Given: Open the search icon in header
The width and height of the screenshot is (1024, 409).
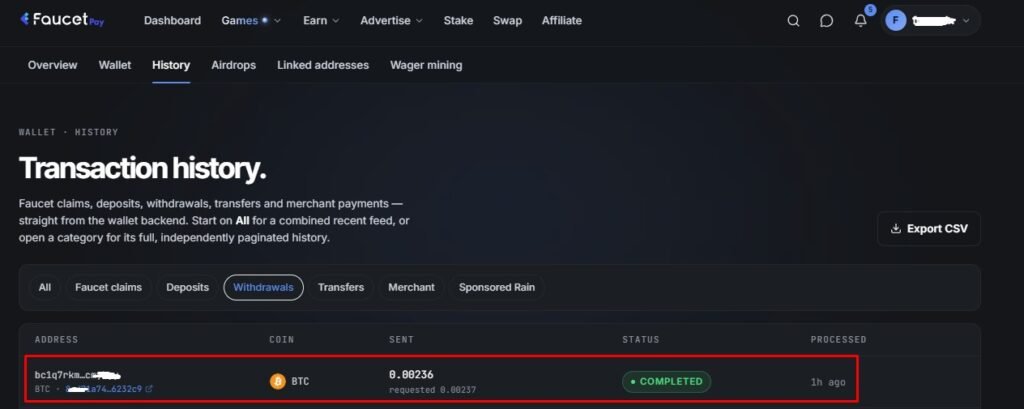Looking at the screenshot, I should [x=793, y=21].
